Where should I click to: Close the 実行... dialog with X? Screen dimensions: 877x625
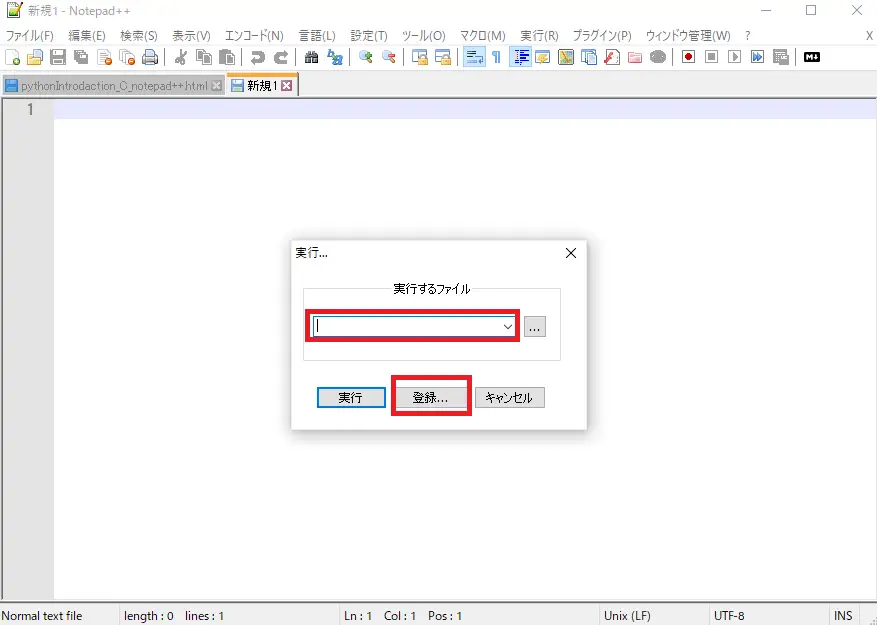570,253
